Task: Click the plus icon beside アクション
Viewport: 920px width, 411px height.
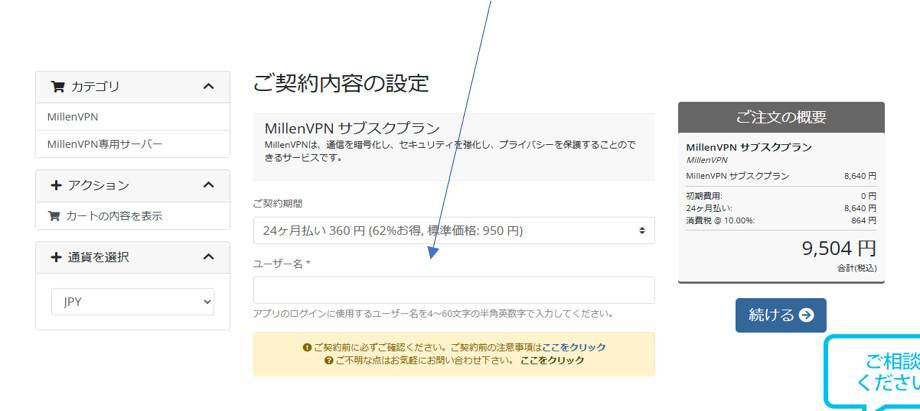Action: (56, 186)
